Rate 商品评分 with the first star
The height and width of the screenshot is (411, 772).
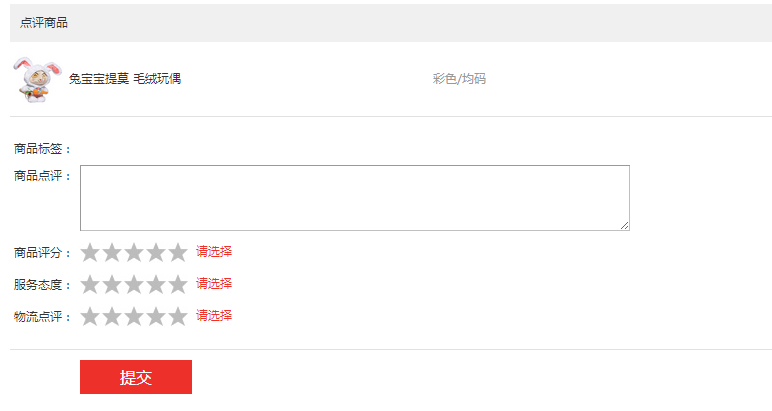pyautogui.click(x=90, y=253)
